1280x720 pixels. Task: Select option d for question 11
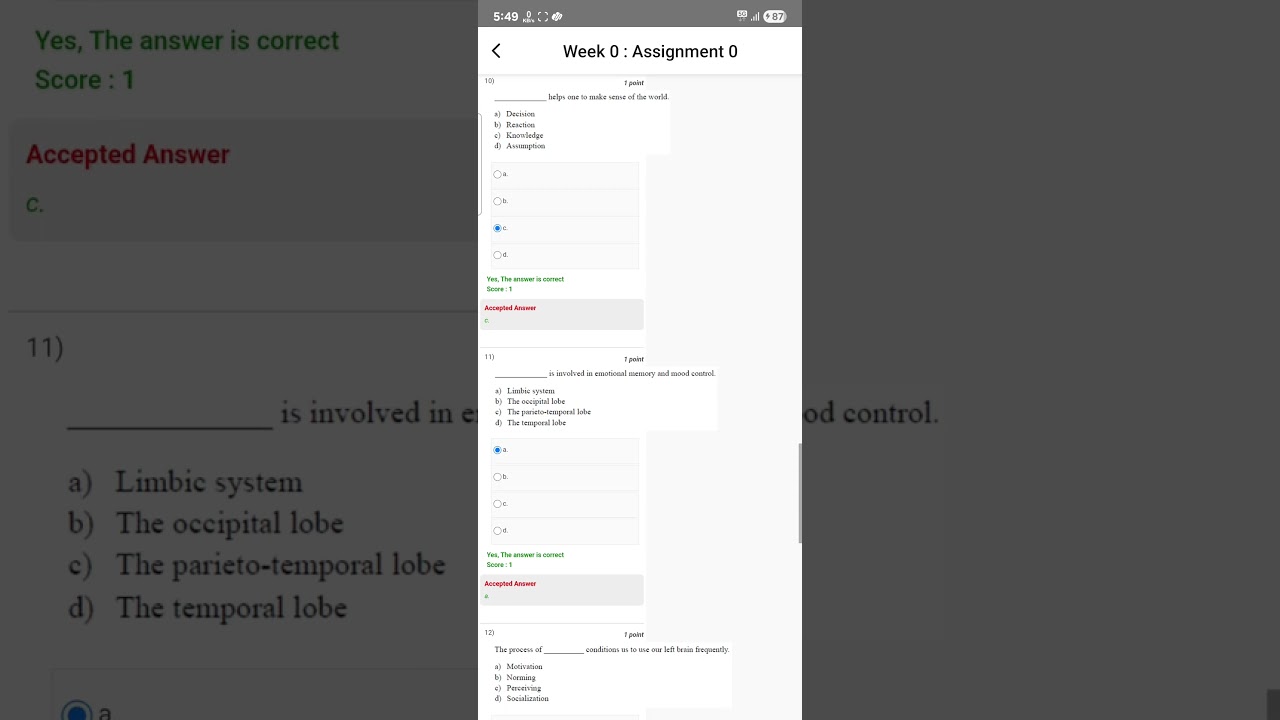pos(497,531)
